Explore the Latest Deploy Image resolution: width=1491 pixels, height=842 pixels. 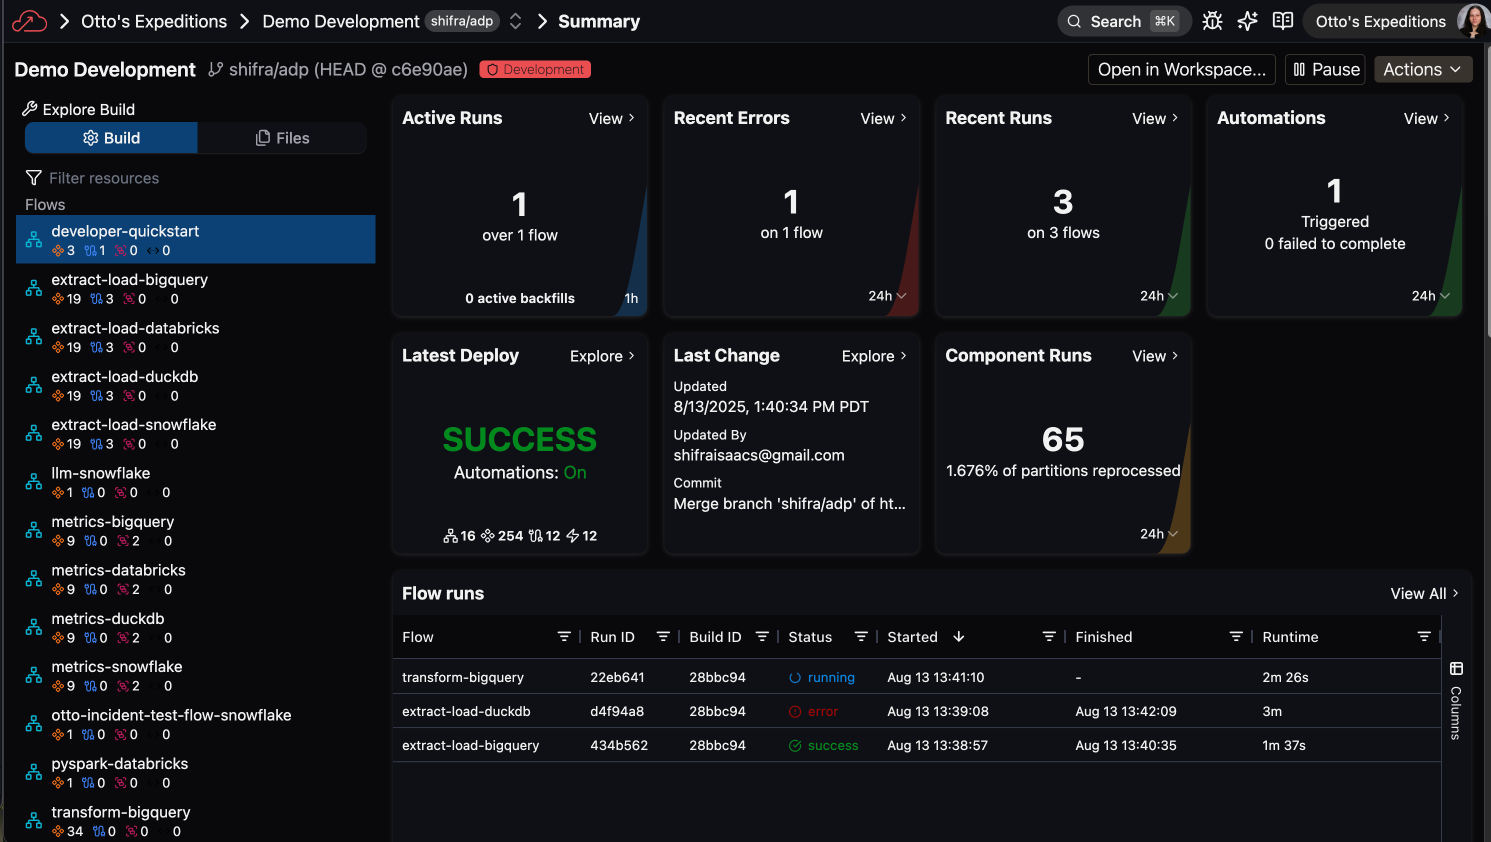click(x=603, y=356)
